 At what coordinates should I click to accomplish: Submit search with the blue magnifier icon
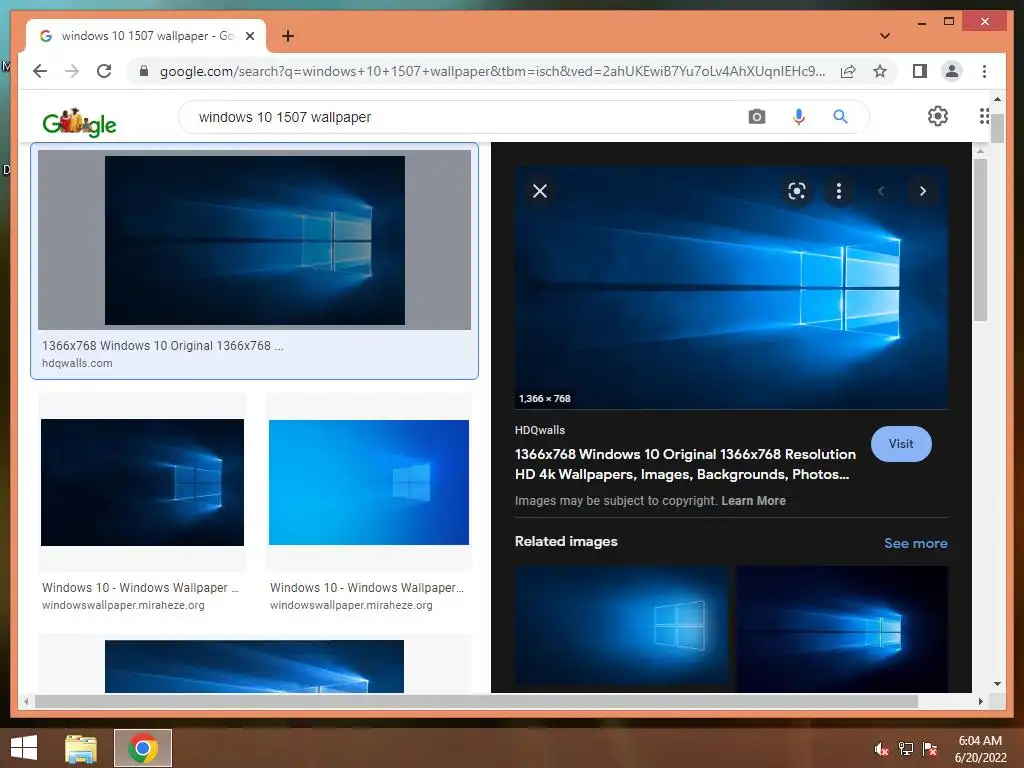point(840,117)
